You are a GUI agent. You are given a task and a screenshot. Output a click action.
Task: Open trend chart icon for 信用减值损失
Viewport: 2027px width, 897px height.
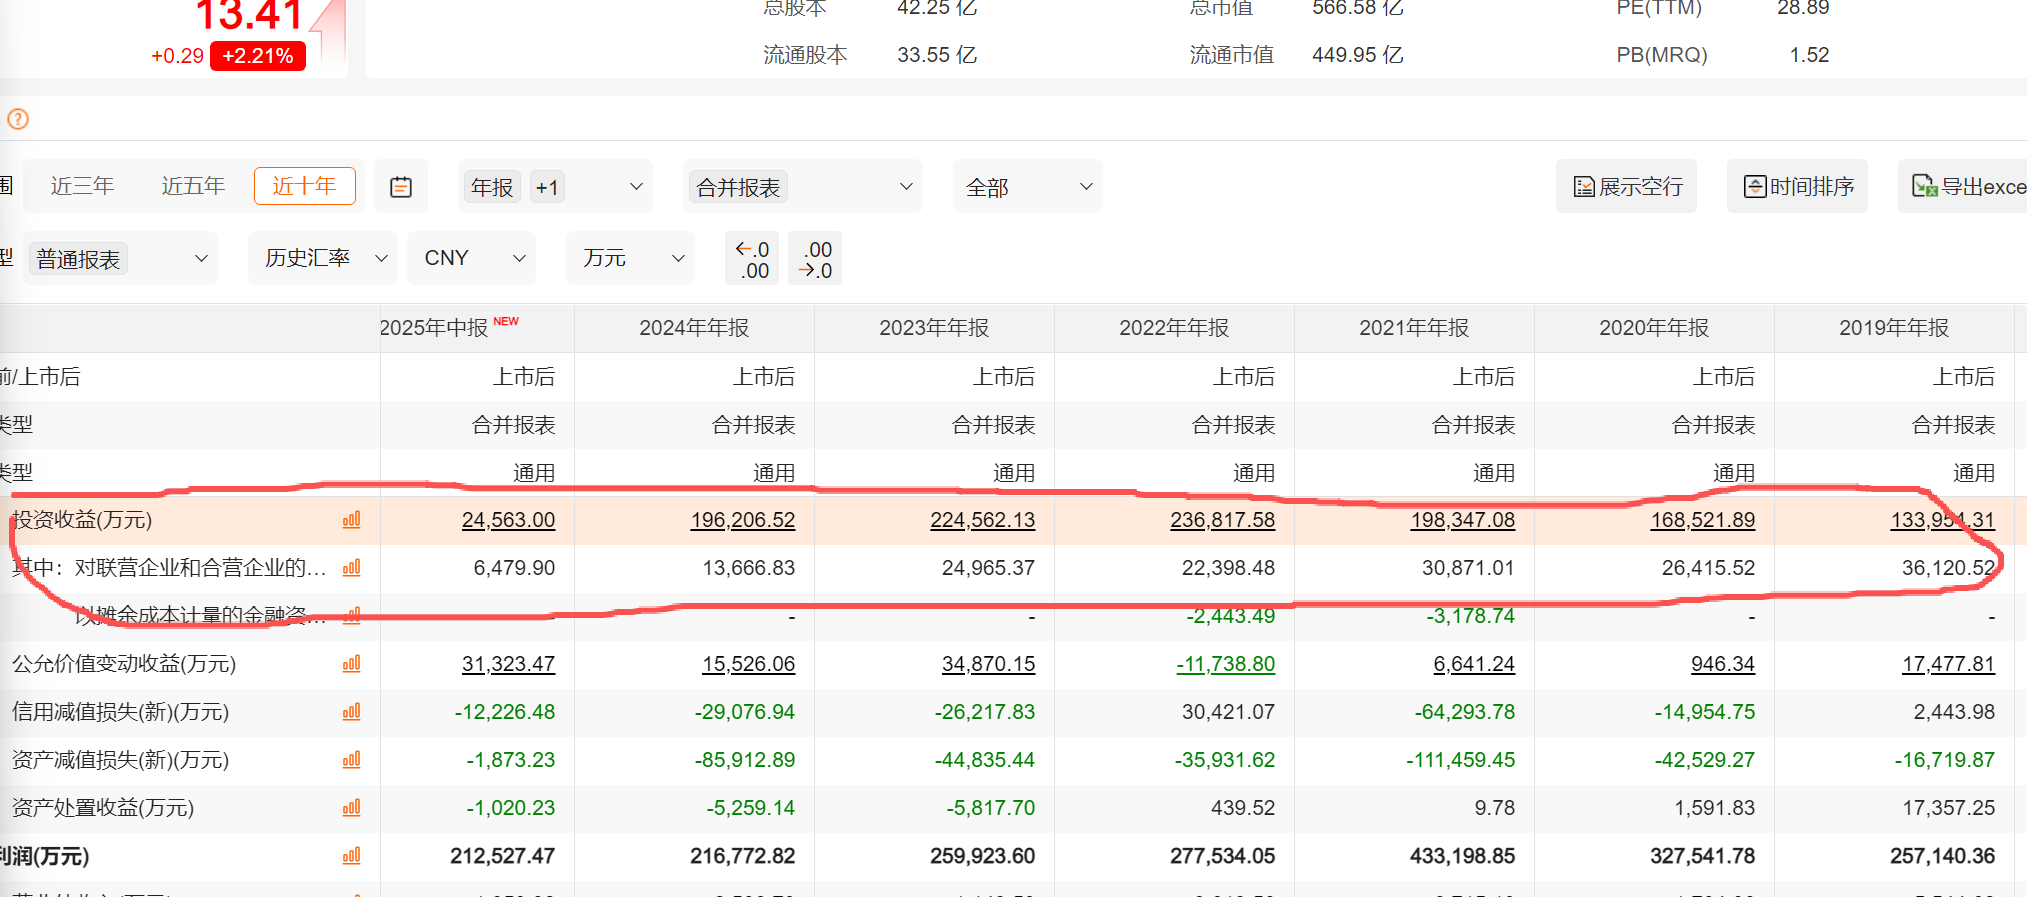[351, 712]
